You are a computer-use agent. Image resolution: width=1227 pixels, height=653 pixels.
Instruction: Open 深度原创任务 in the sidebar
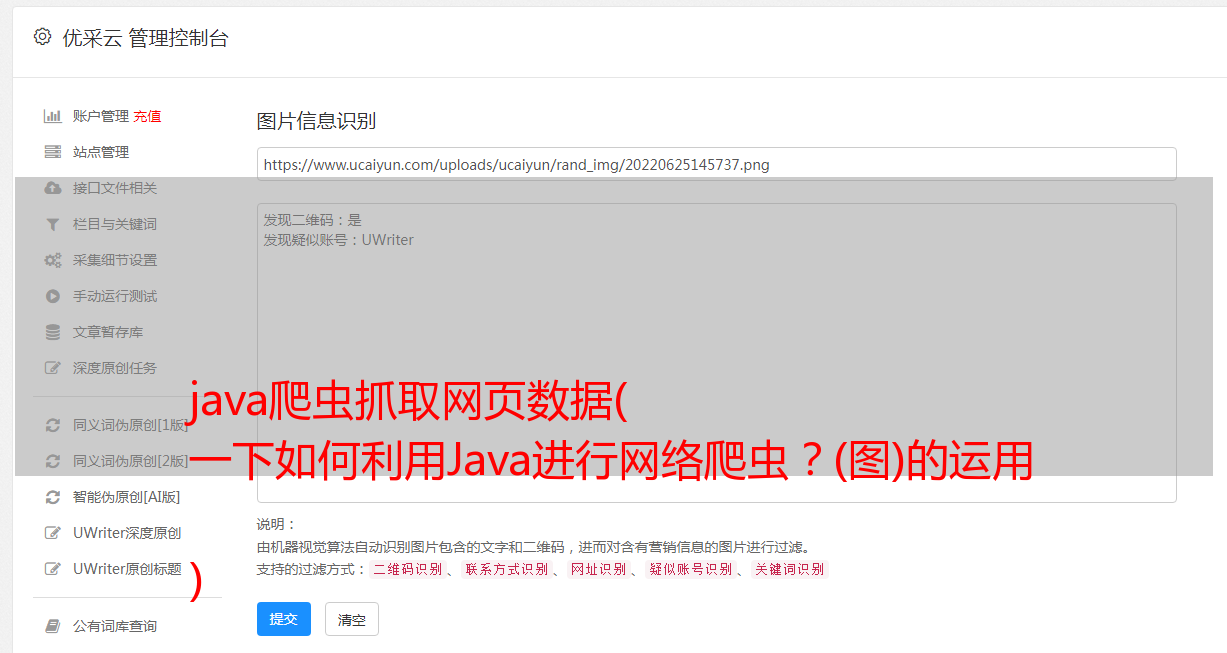pos(115,368)
